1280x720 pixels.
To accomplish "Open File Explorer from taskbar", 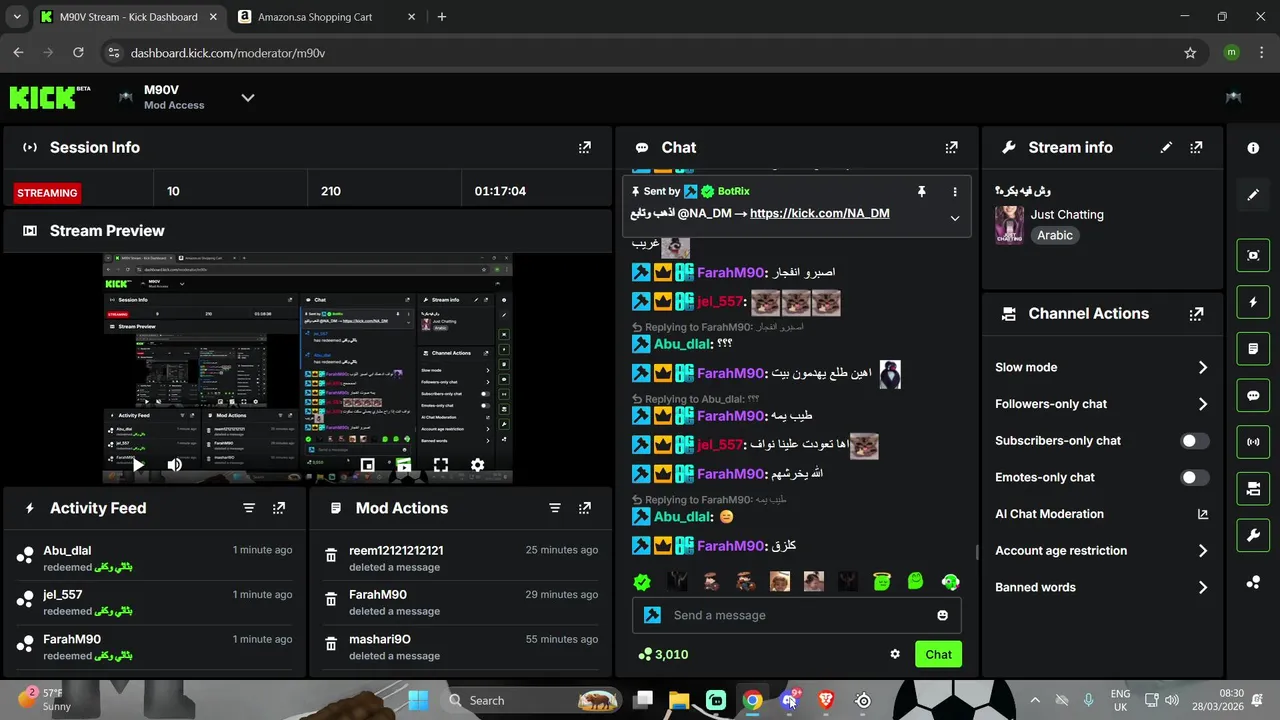I will 679,700.
